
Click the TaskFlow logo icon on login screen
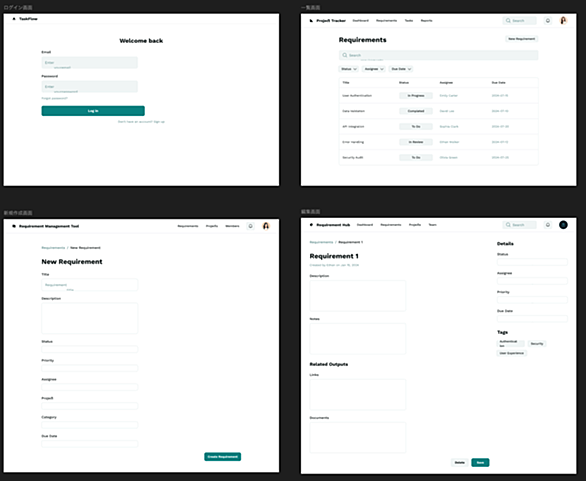pos(14,19)
